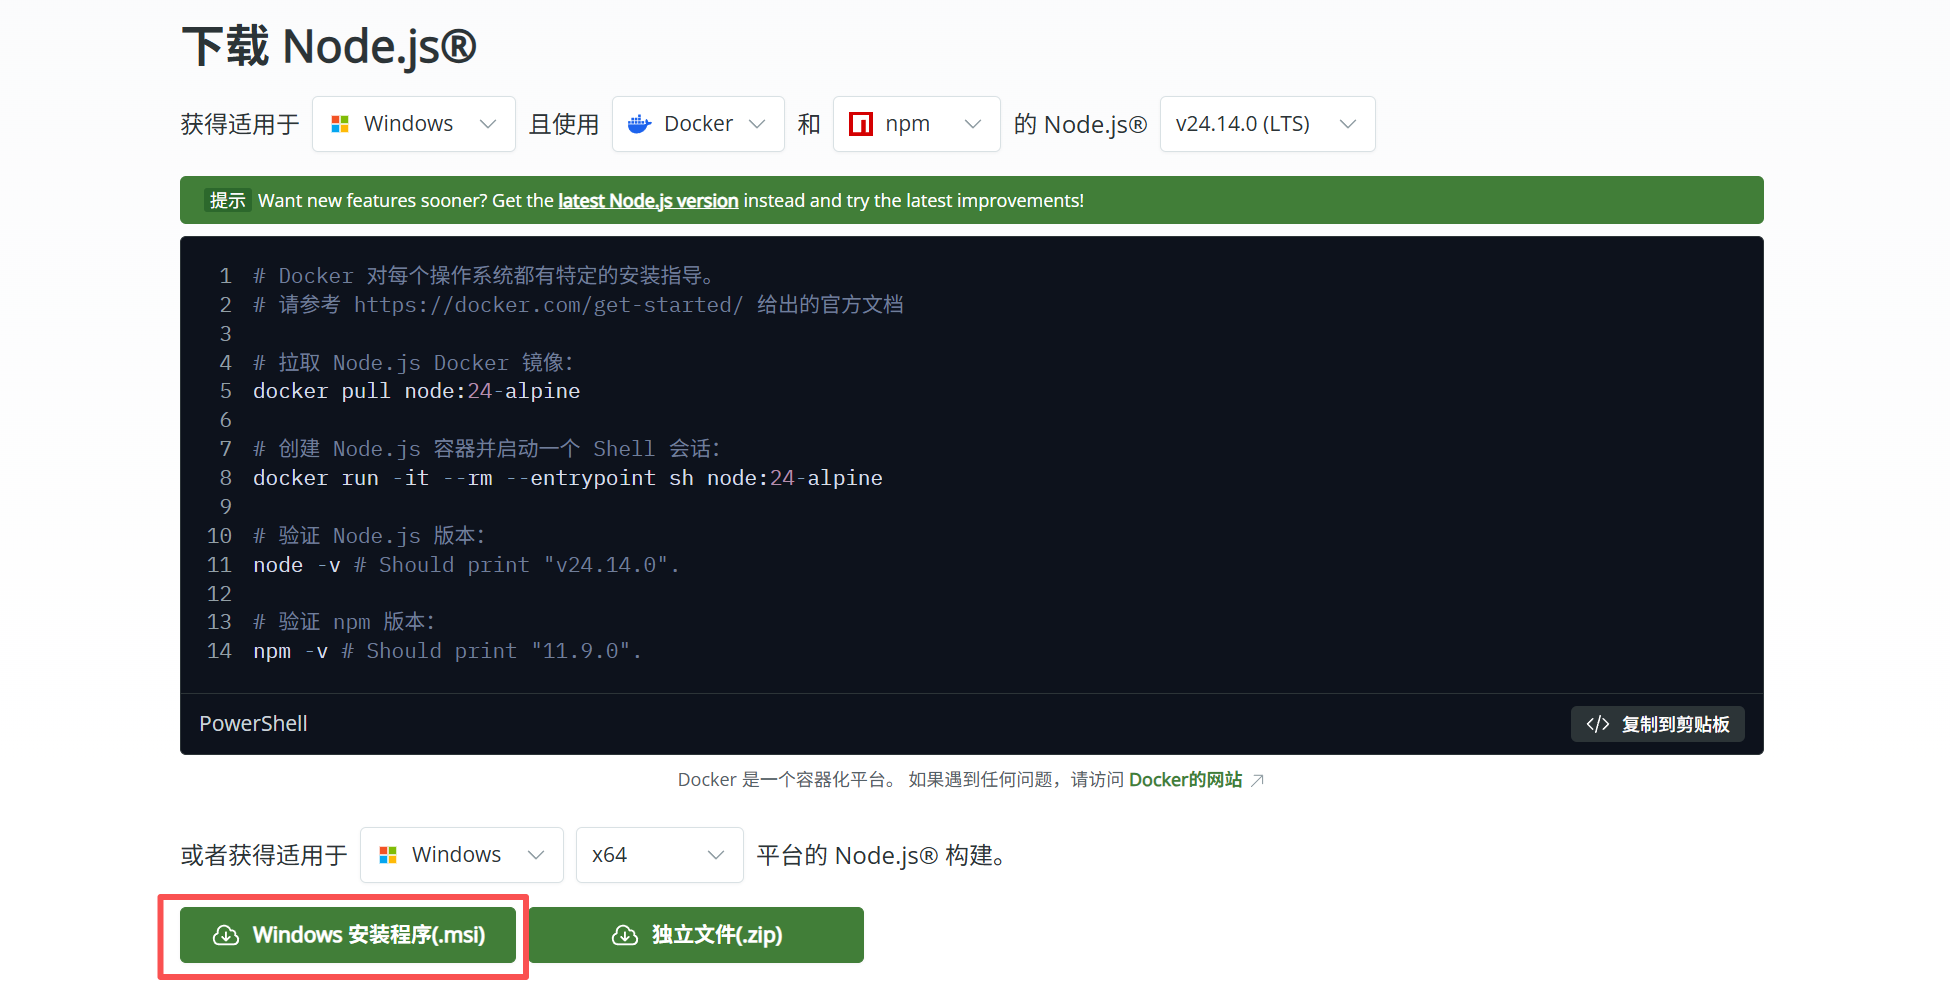Click the Windows logo in the top OS dropdown
1950x1008 pixels.
pos(340,124)
